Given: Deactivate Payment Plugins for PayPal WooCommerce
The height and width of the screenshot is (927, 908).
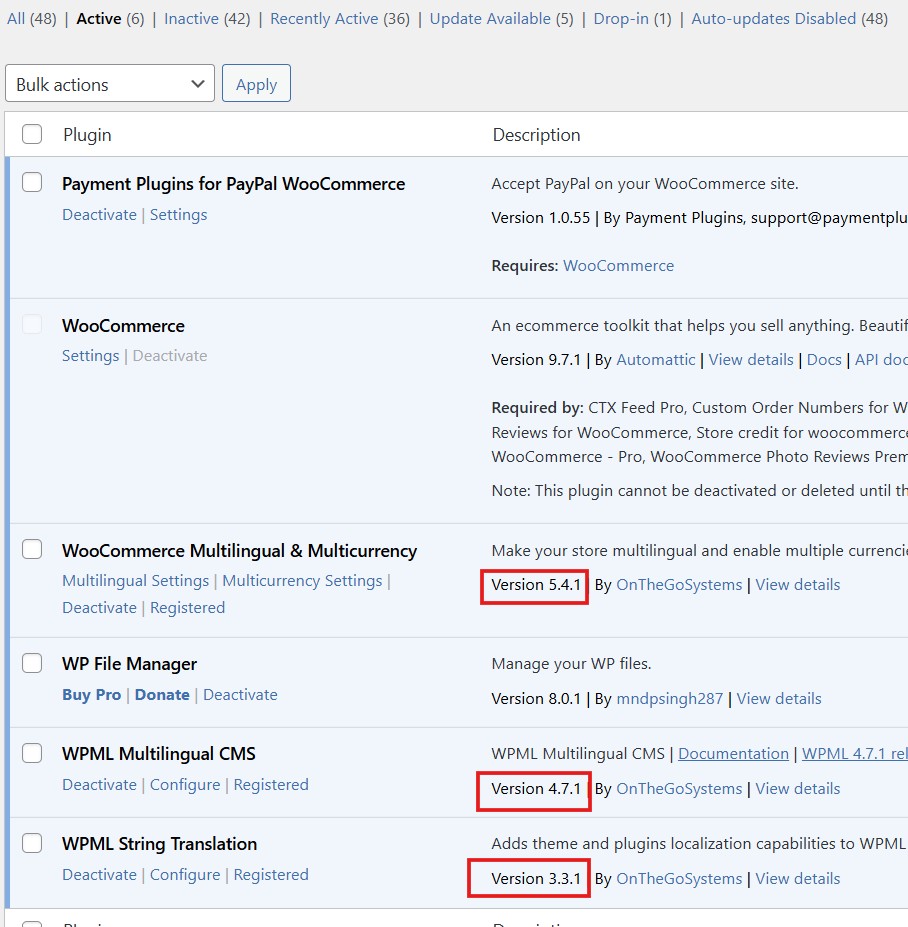Looking at the screenshot, I should tap(99, 215).
